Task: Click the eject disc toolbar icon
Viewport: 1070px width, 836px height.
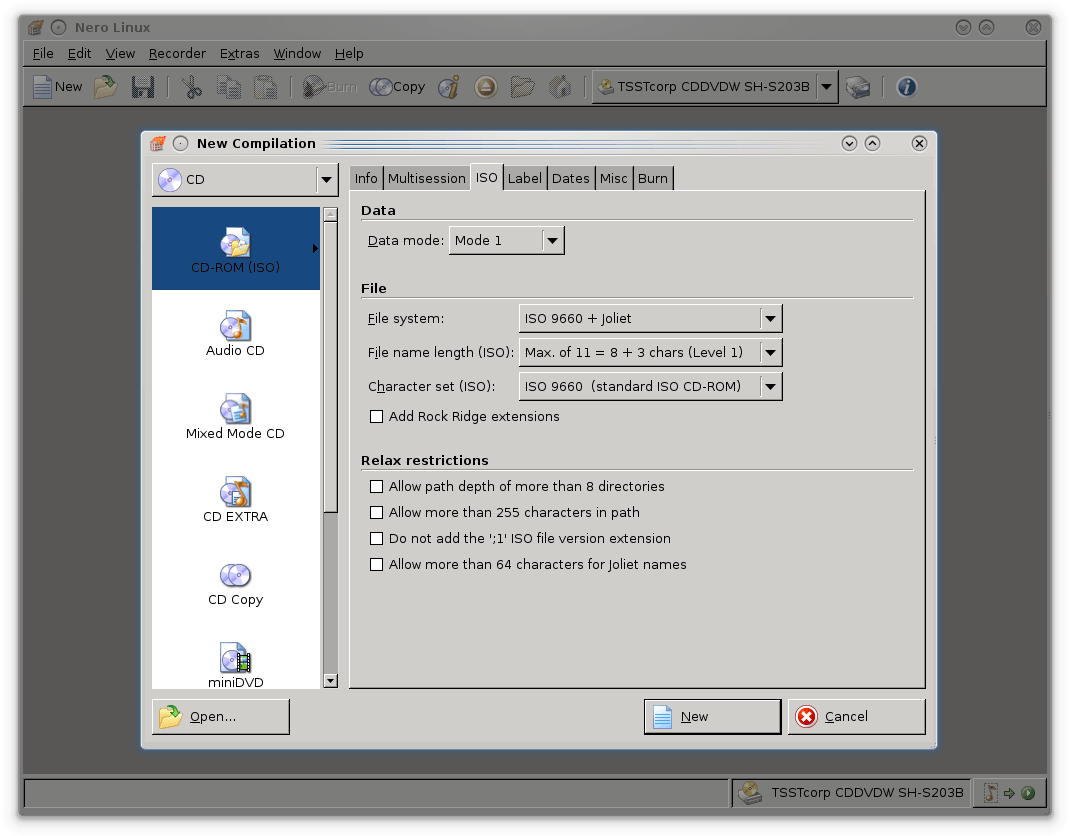Action: point(485,87)
